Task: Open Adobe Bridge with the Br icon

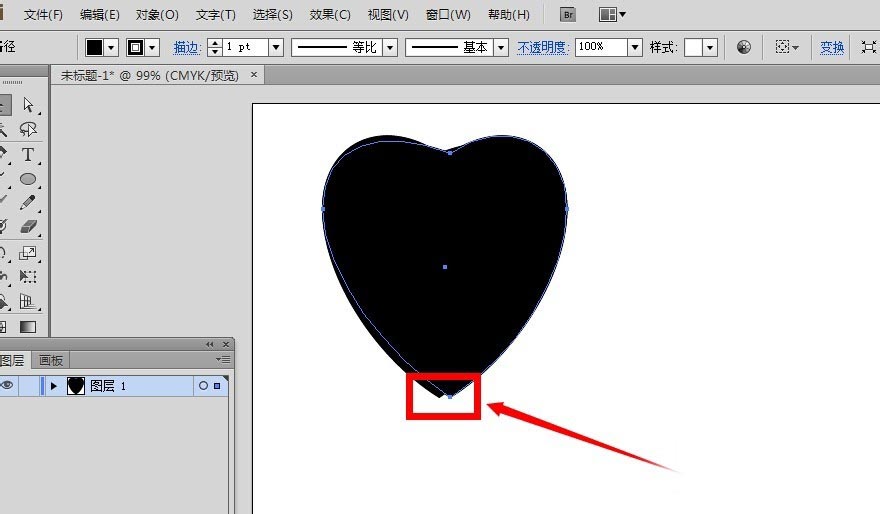Action: pos(568,15)
